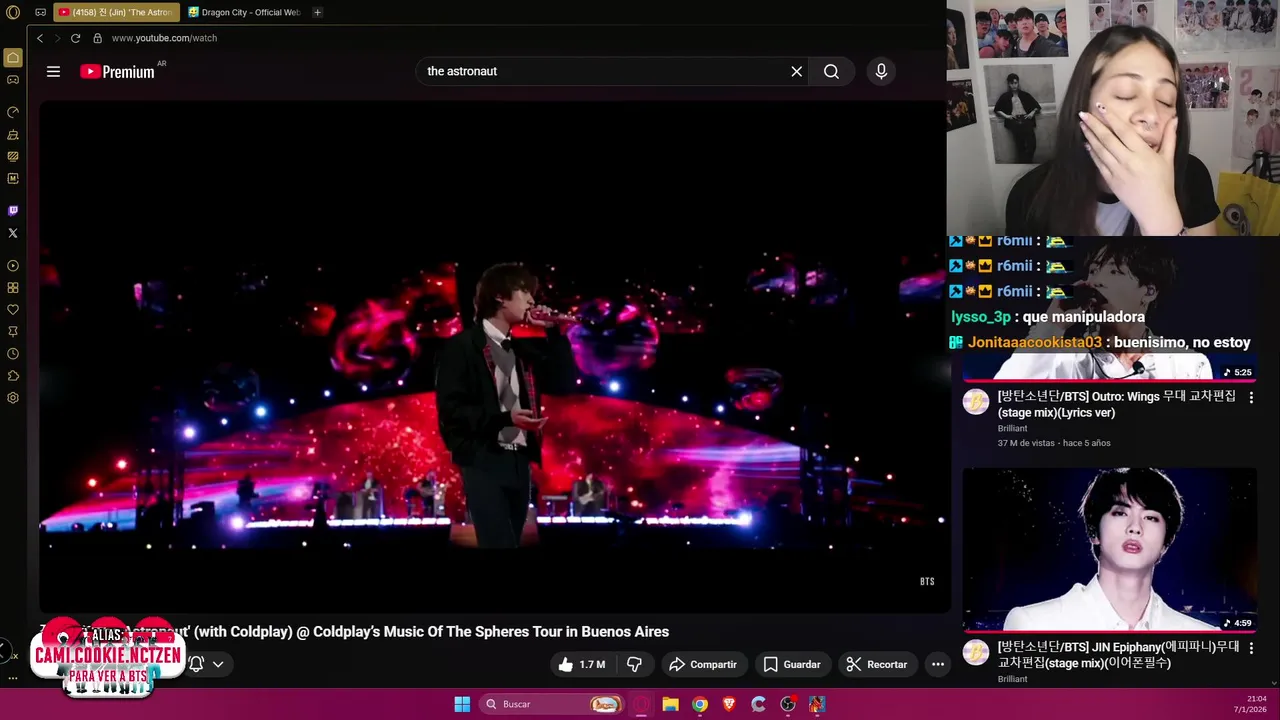The height and width of the screenshot is (720, 1280).
Task: Click the Windows taskbar Buscar search box
Action: coord(550,704)
